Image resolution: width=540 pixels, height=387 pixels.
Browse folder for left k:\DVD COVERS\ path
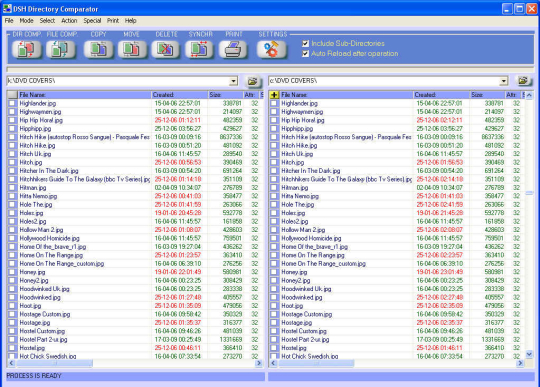click(x=253, y=81)
